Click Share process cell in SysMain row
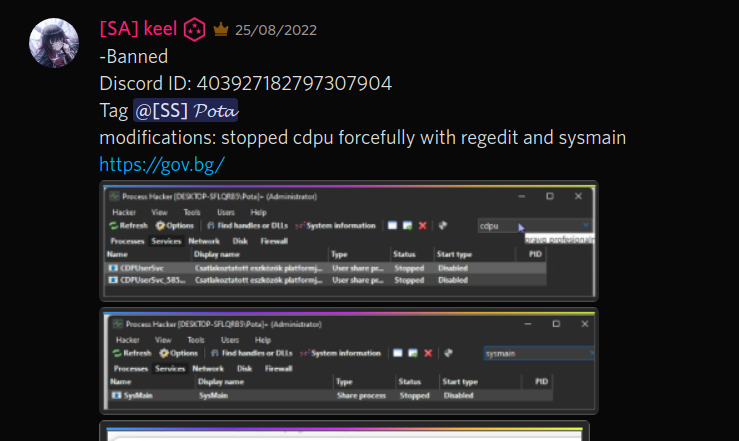Image resolution: width=739 pixels, height=441 pixels. [361, 396]
